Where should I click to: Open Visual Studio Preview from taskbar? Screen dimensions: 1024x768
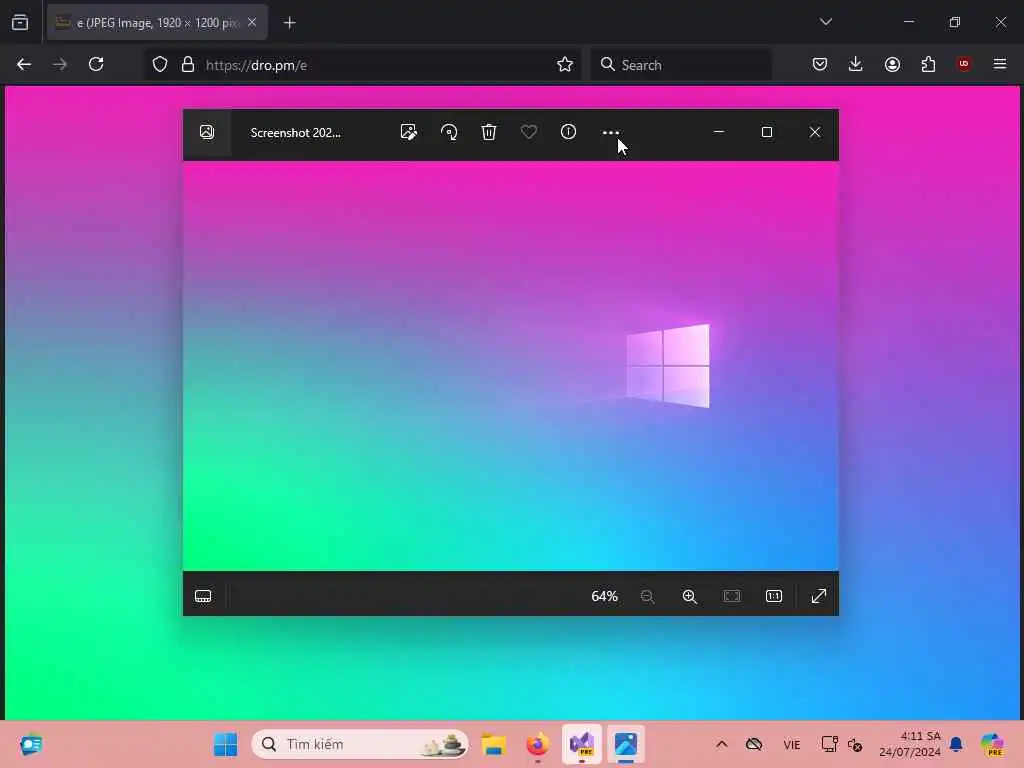[582, 744]
